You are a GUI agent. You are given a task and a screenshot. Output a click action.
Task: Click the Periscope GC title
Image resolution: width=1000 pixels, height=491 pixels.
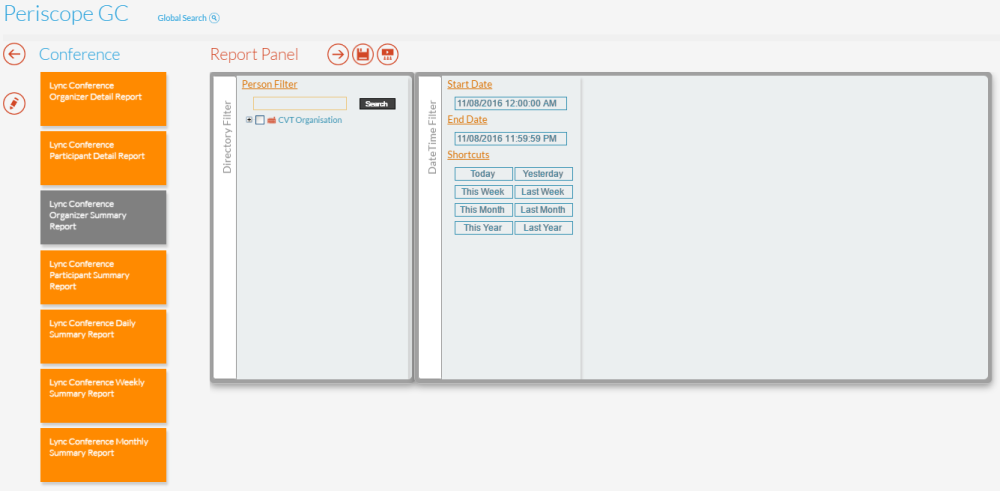tap(66, 14)
